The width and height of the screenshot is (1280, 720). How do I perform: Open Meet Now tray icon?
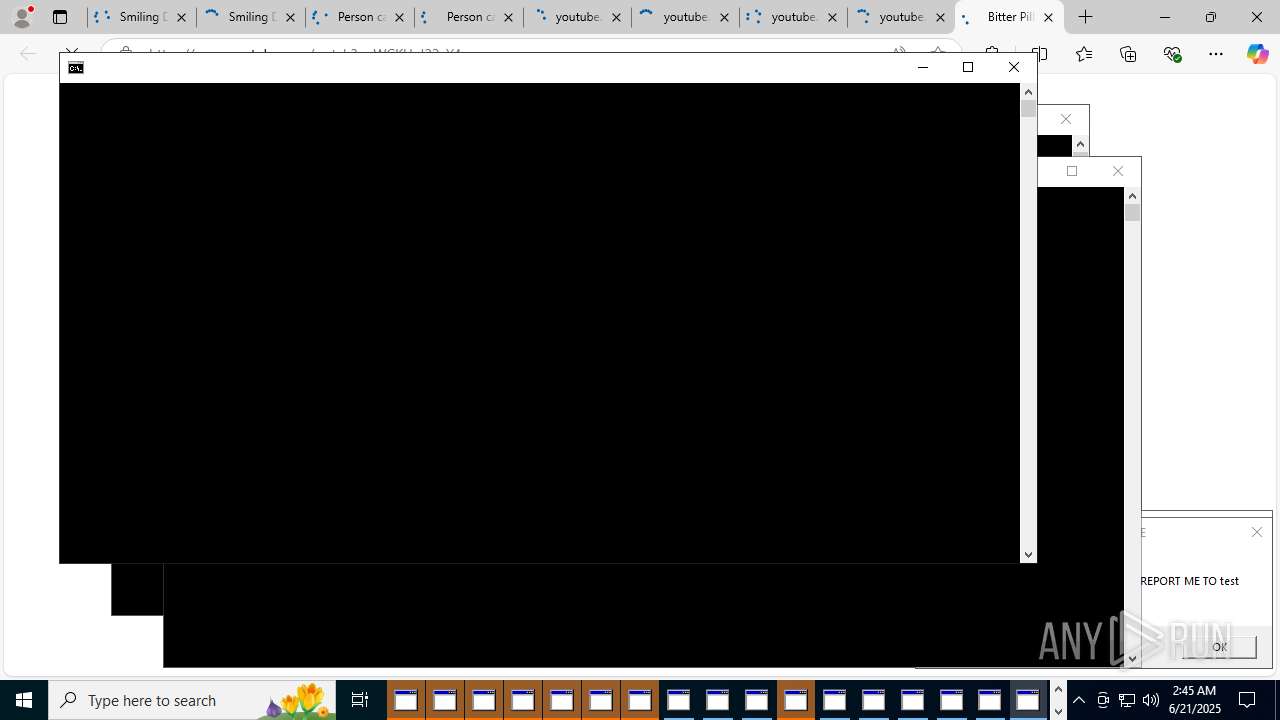(x=1103, y=700)
